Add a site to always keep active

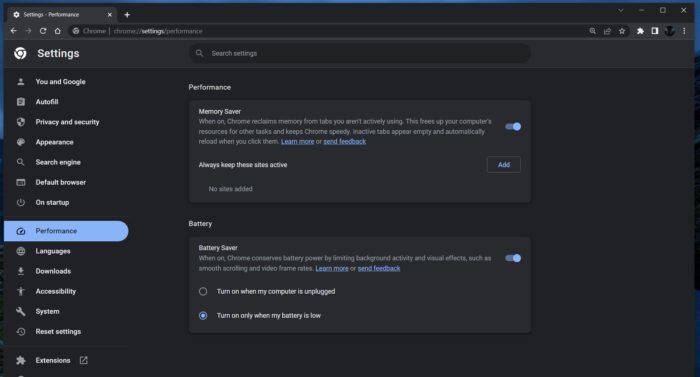(x=504, y=164)
